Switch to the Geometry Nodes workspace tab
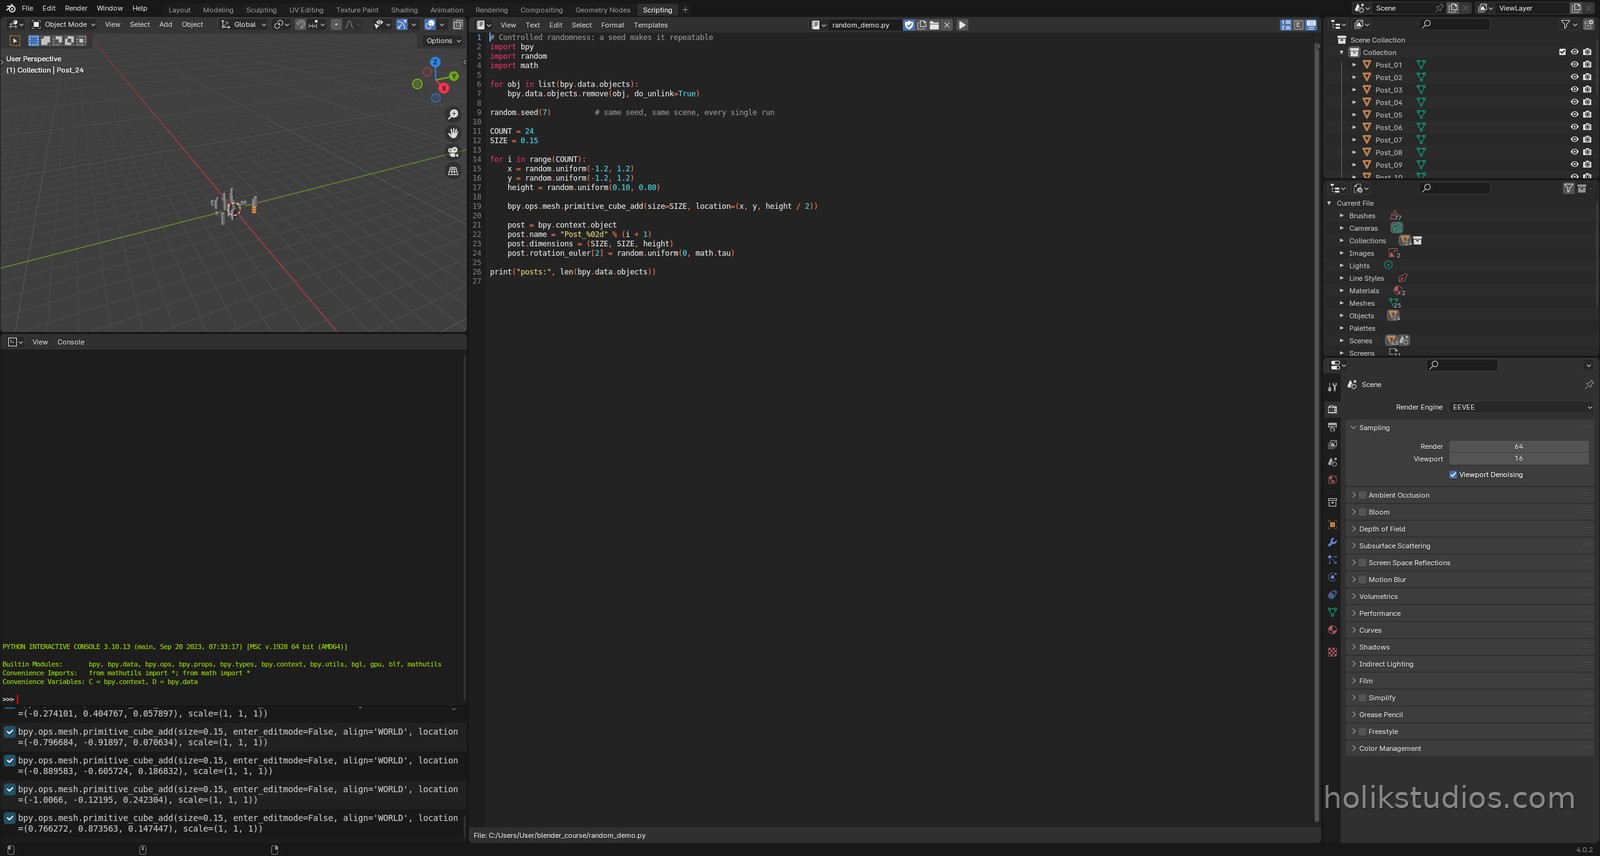 point(602,10)
